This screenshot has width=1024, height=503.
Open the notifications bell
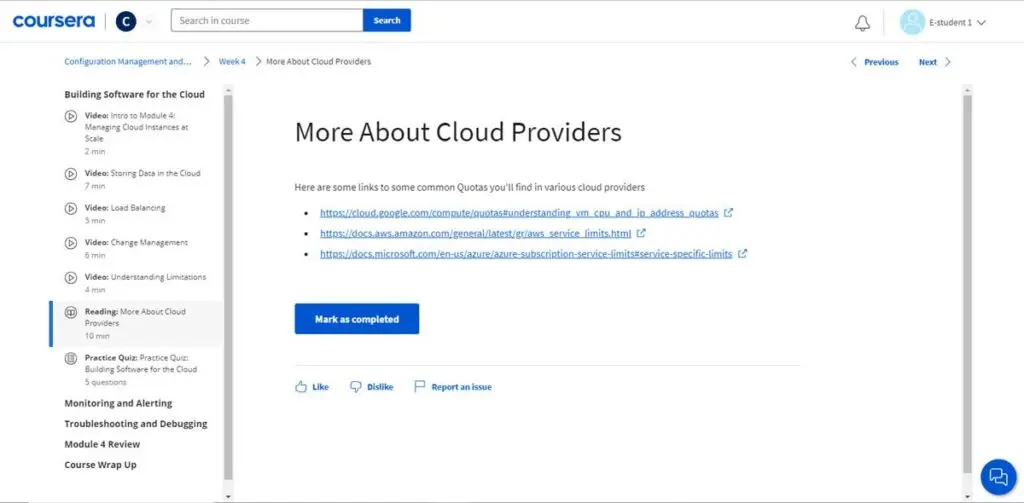862,23
